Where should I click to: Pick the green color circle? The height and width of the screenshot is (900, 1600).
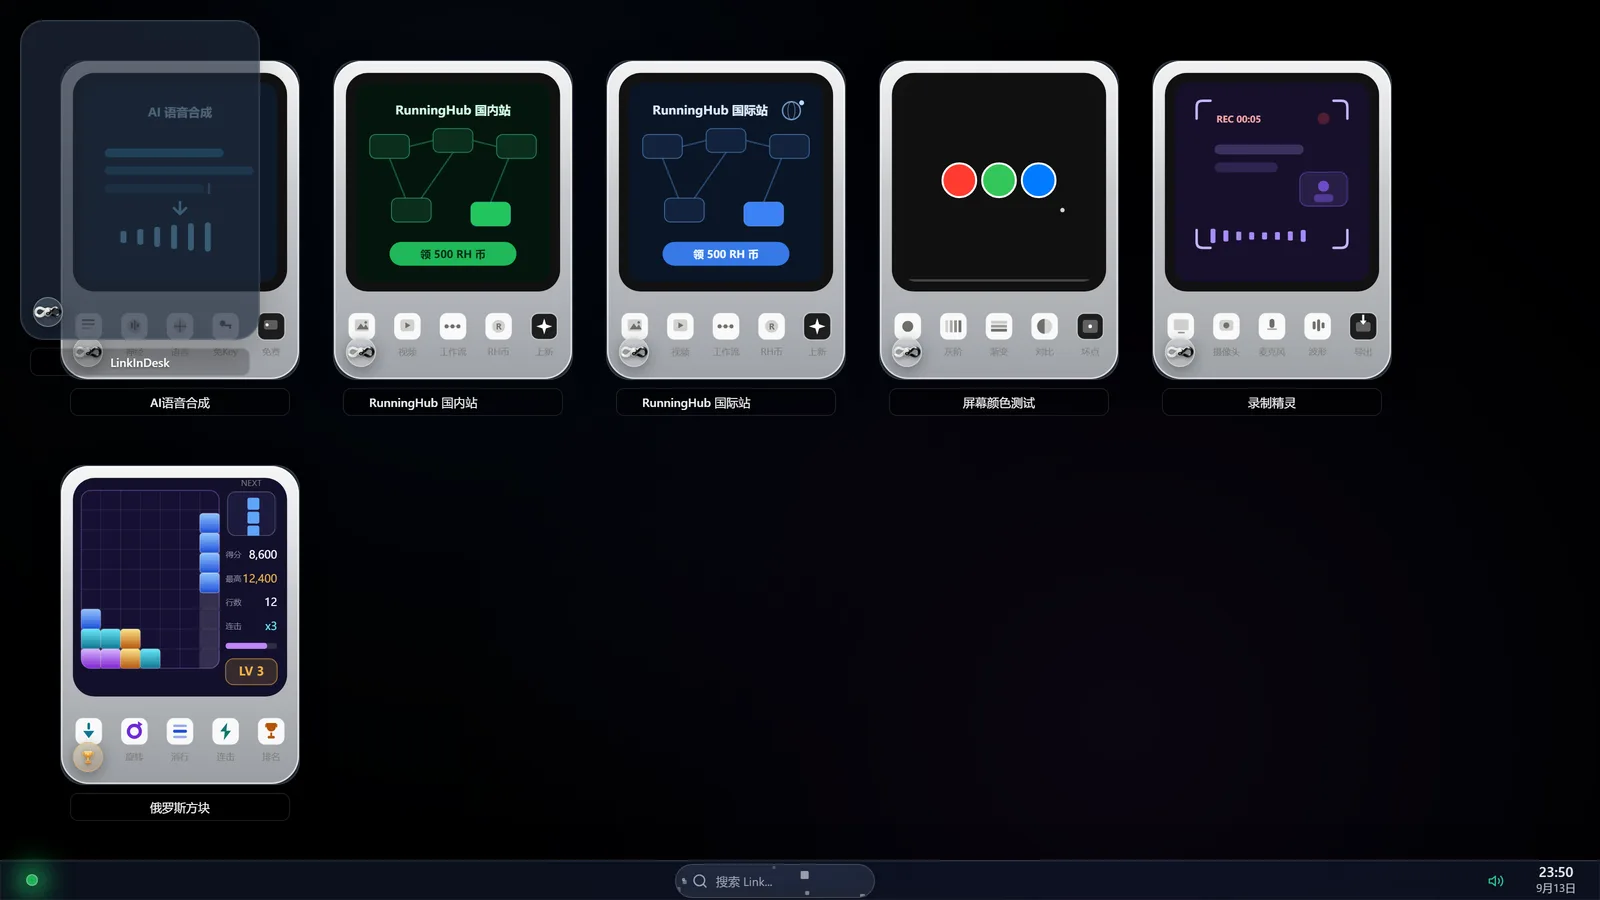click(999, 180)
